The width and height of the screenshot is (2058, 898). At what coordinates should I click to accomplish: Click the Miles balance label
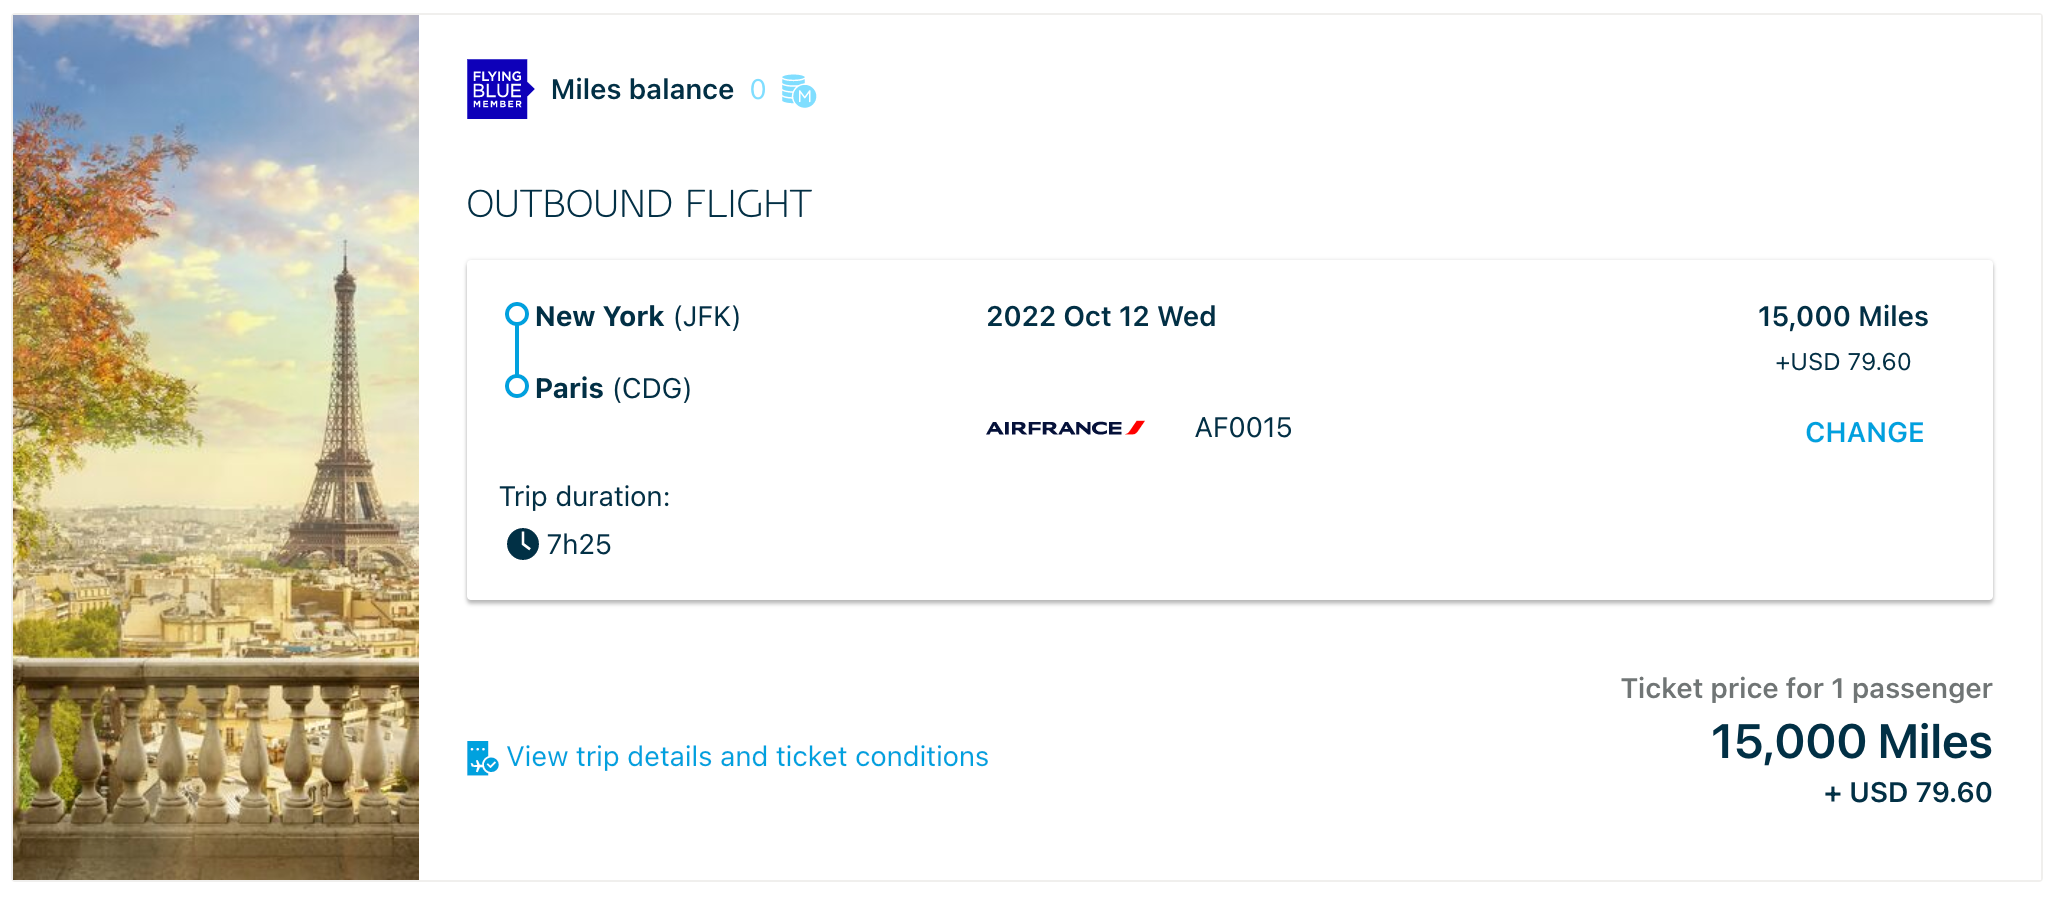(642, 90)
